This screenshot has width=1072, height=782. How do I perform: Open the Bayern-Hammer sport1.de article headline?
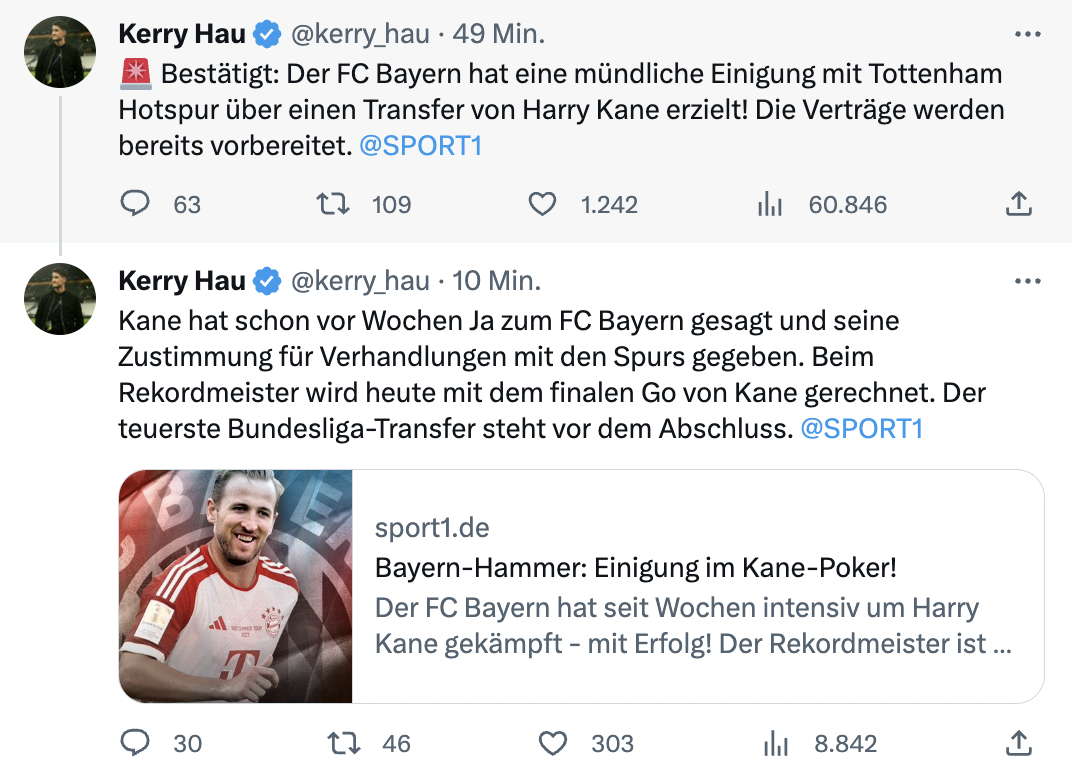[636, 568]
